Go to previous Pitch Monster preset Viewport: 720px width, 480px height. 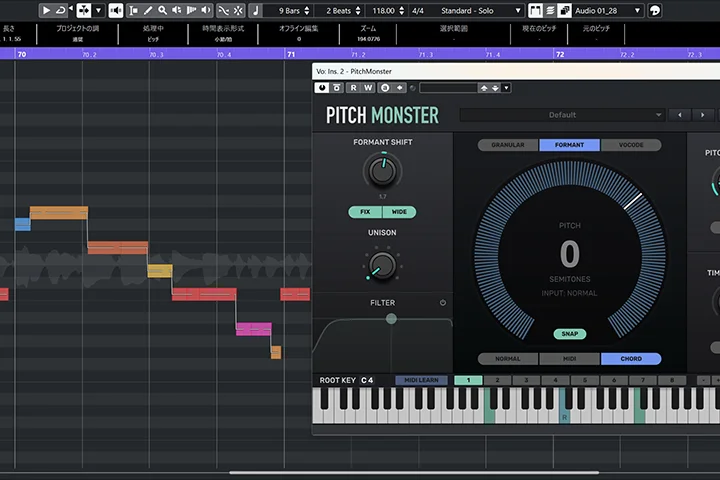click(x=680, y=115)
